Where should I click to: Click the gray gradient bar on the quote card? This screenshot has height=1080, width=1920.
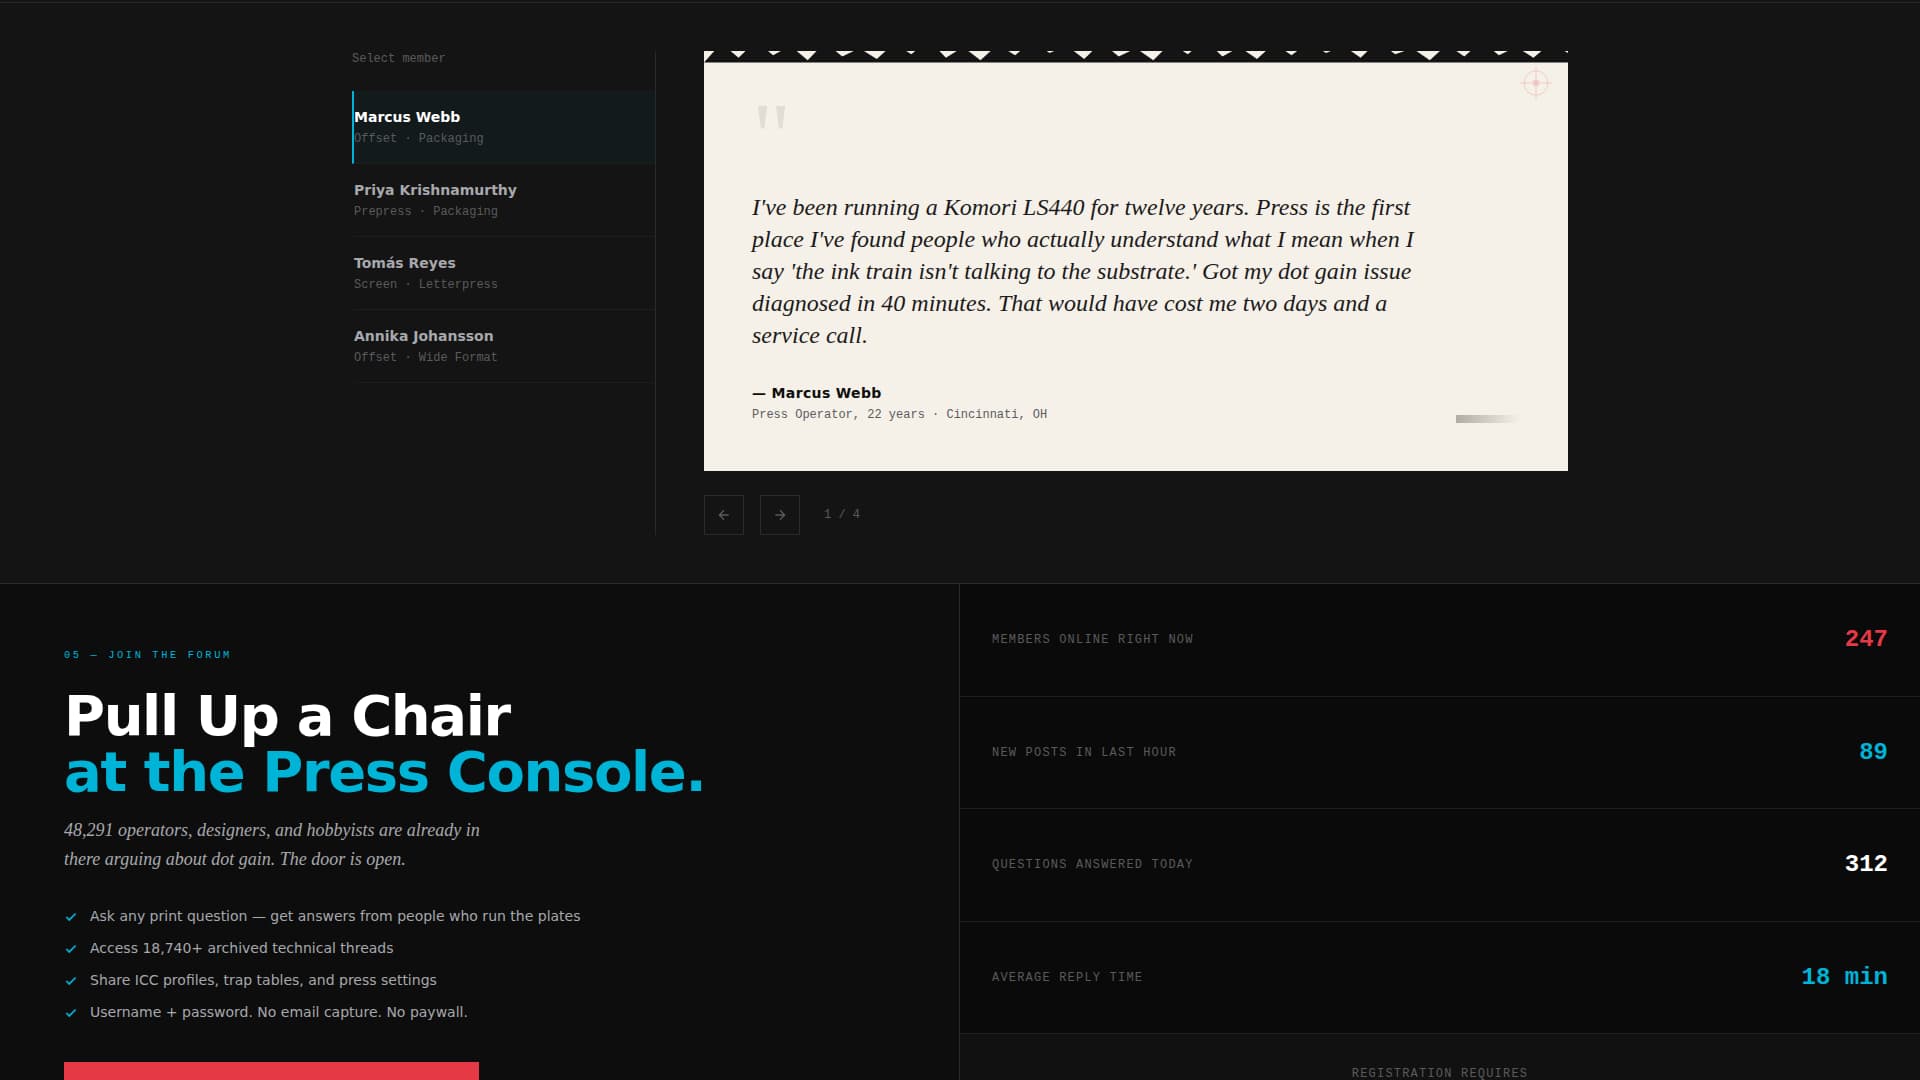click(1487, 419)
